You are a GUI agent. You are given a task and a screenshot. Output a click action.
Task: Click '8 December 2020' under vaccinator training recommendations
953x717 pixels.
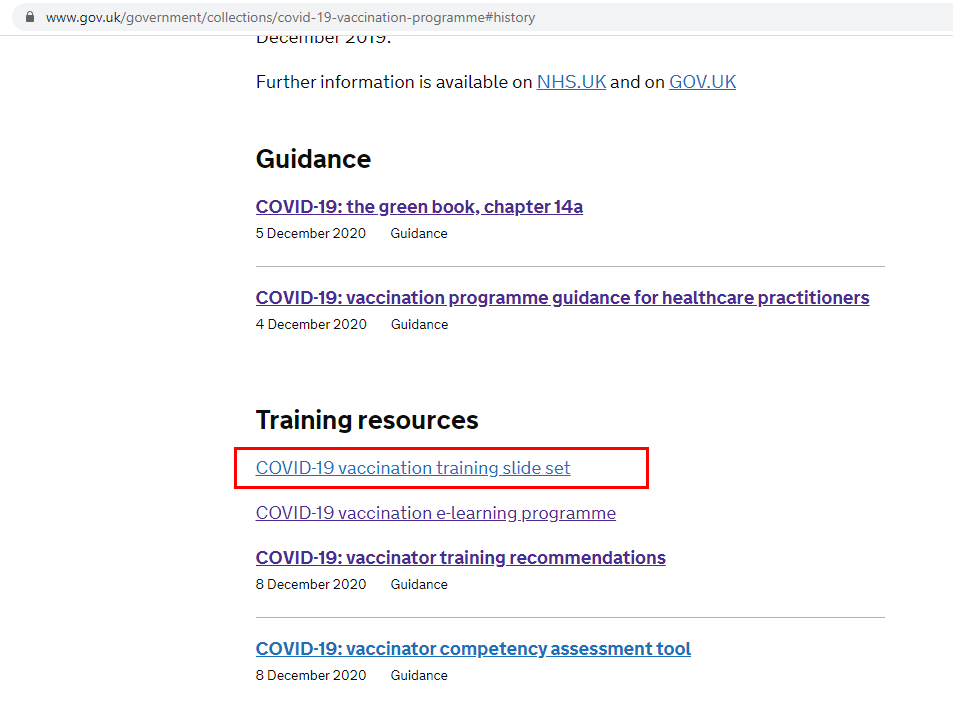tap(311, 585)
